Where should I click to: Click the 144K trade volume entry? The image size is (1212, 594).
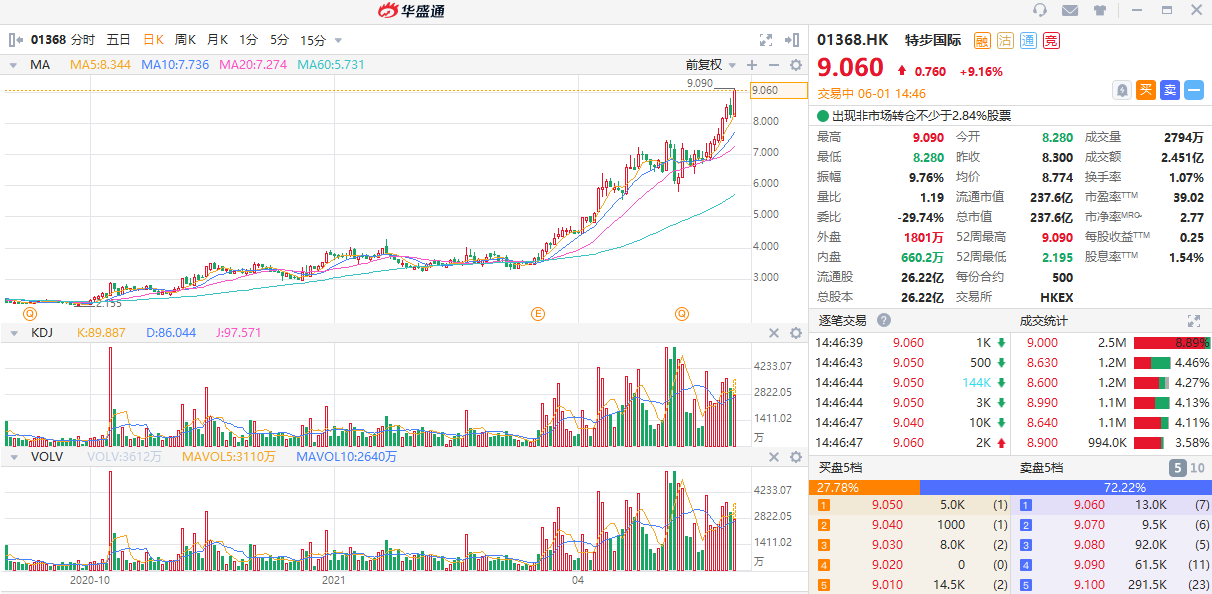(x=977, y=383)
